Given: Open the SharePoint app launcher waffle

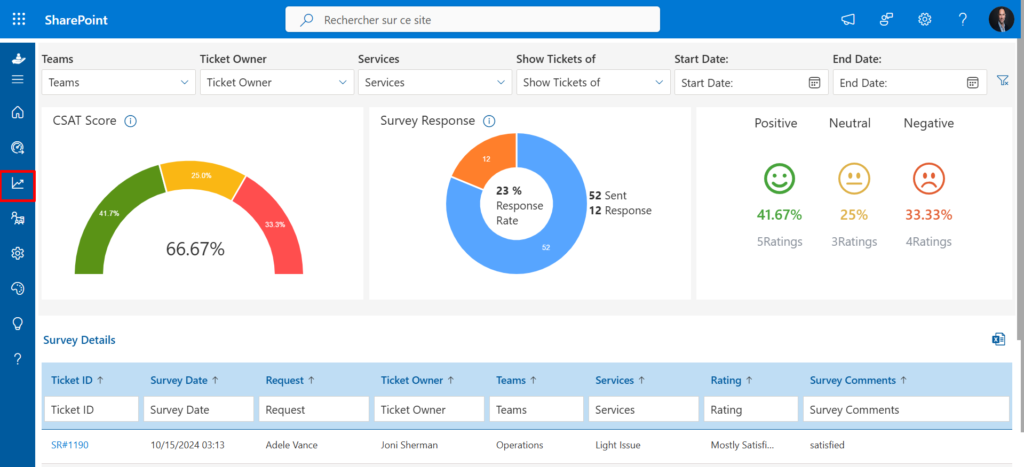Looking at the screenshot, I should pyautogui.click(x=19, y=20).
